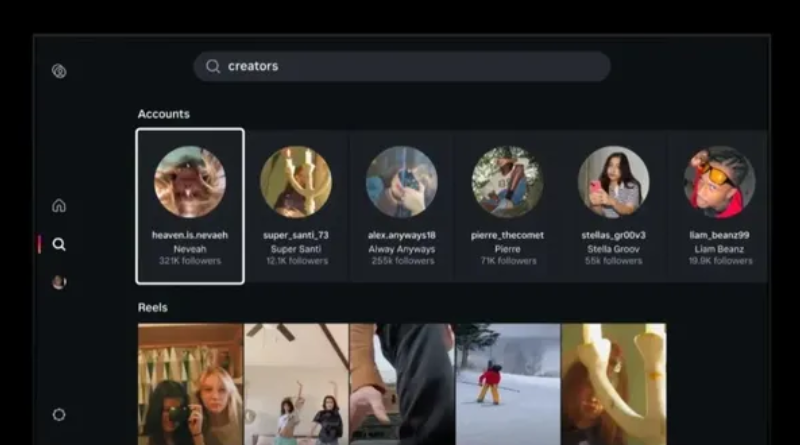
Task: Click the magnifier icon inside the search bar
Action: [x=213, y=67]
